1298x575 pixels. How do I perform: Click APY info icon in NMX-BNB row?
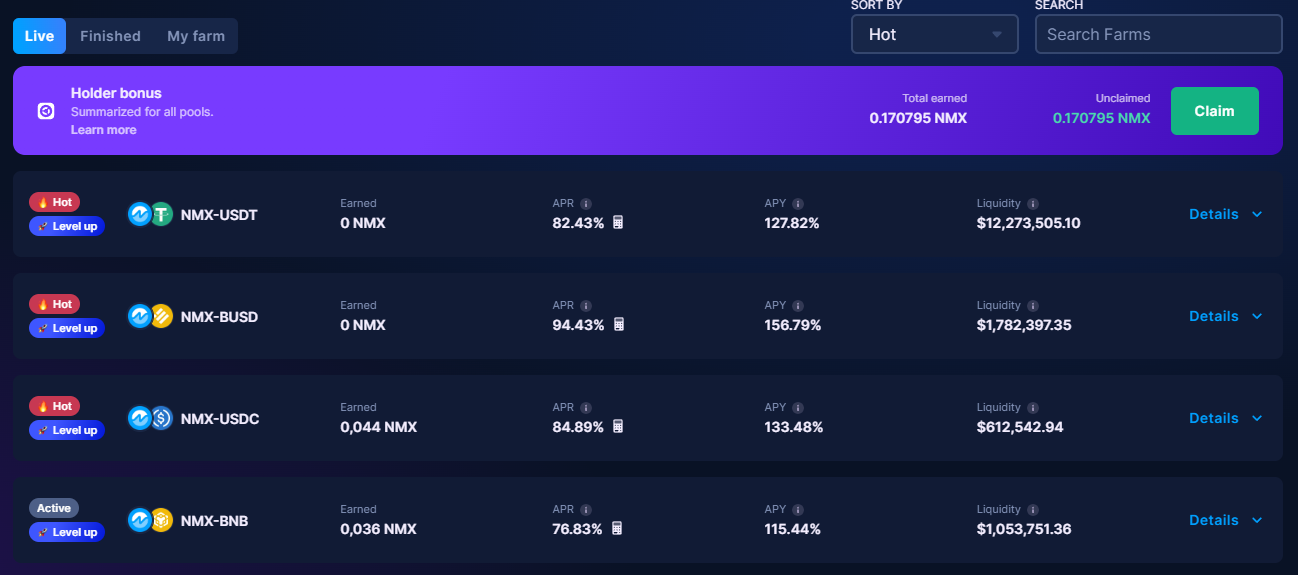click(798, 510)
